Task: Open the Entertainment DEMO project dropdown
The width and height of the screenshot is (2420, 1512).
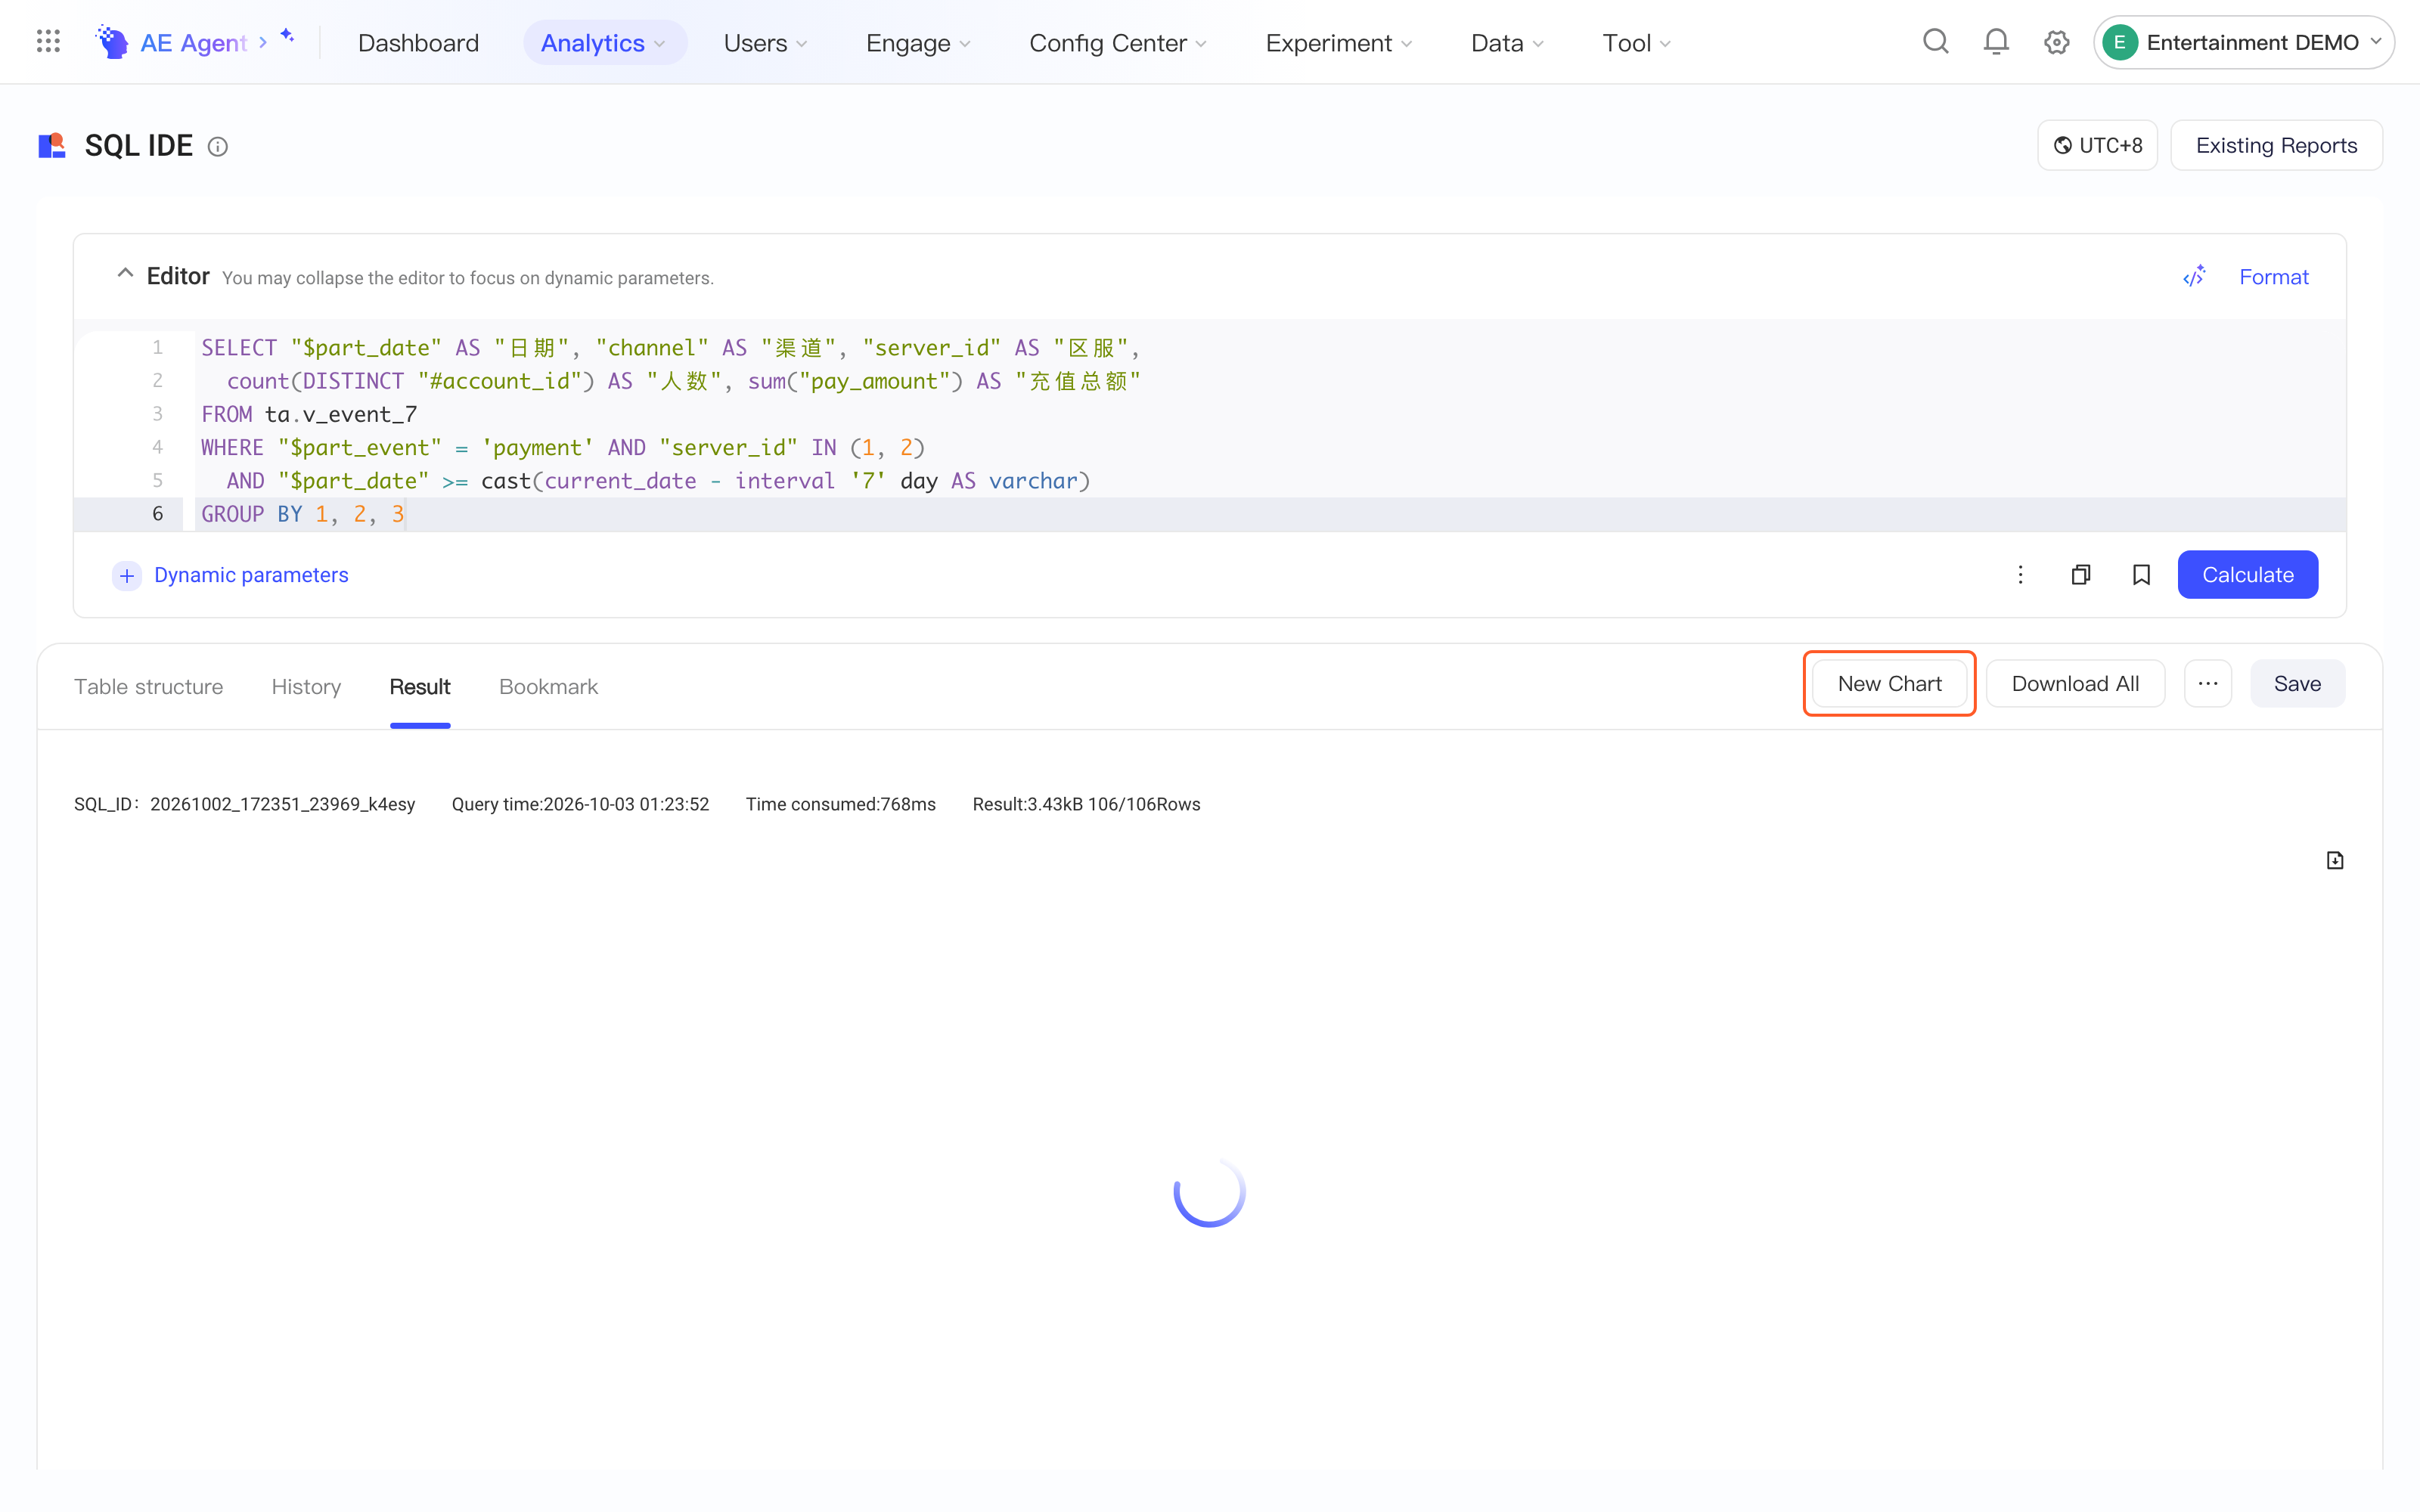Action: [2244, 42]
